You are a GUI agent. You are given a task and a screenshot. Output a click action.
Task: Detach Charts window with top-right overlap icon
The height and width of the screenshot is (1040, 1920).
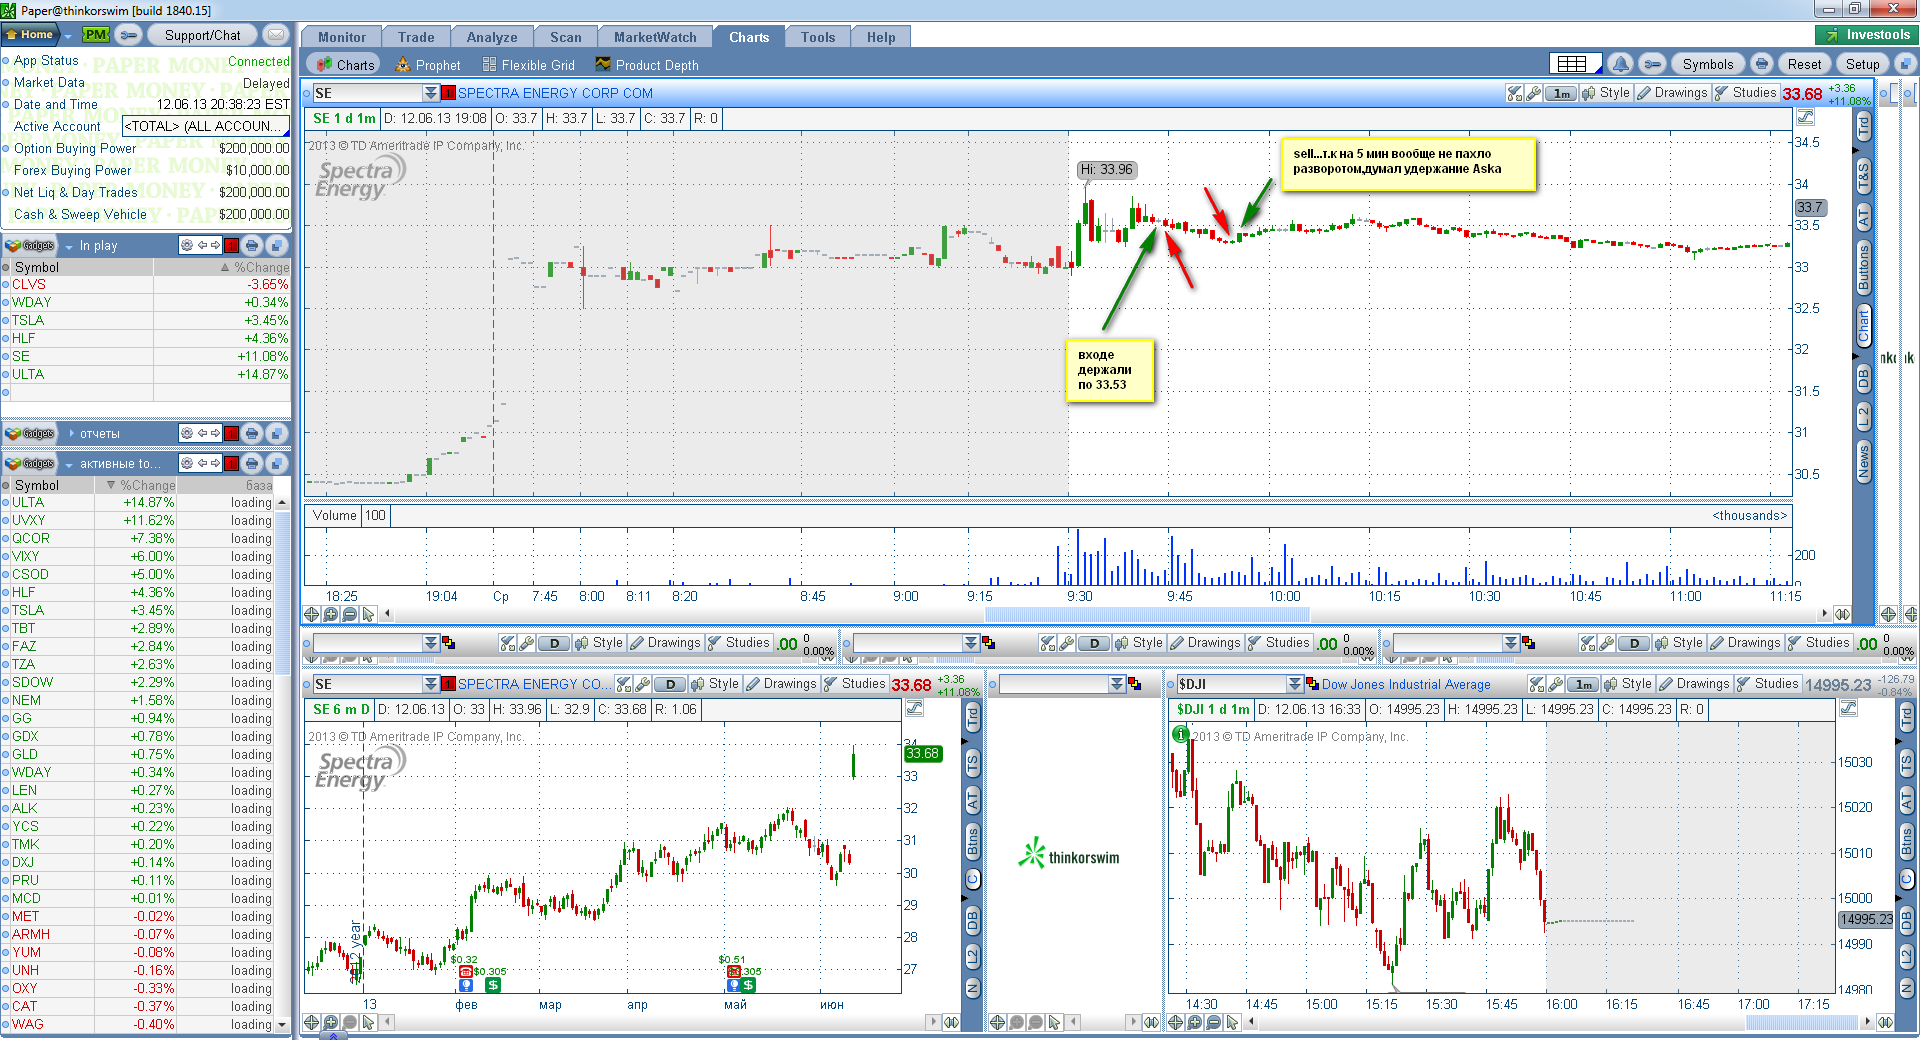pyautogui.click(x=1905, y=64)
